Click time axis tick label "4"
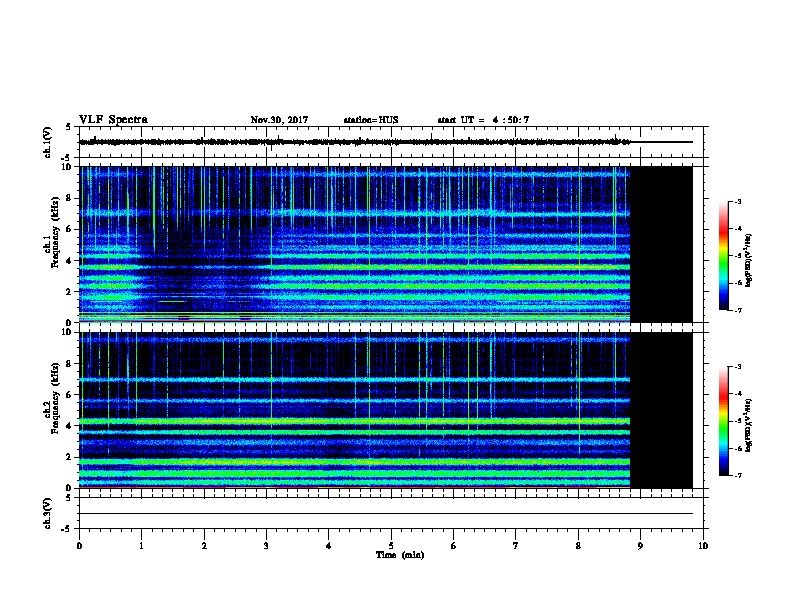Screen dimensions: 792x612 click(x=329, y=546)
